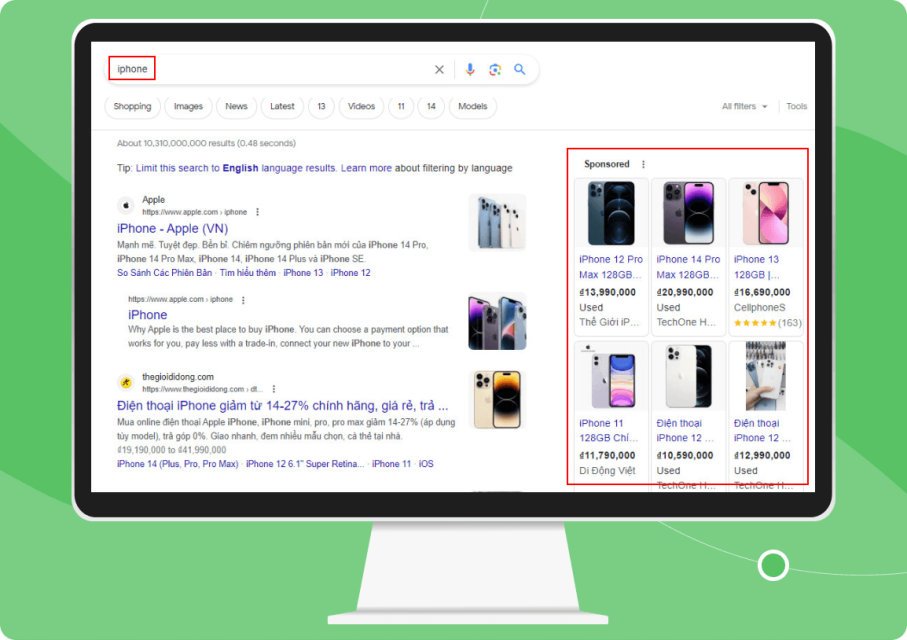Screen dimensions: 907x640
Task: Select the Videos filter chip
Action: coord(361,106)
